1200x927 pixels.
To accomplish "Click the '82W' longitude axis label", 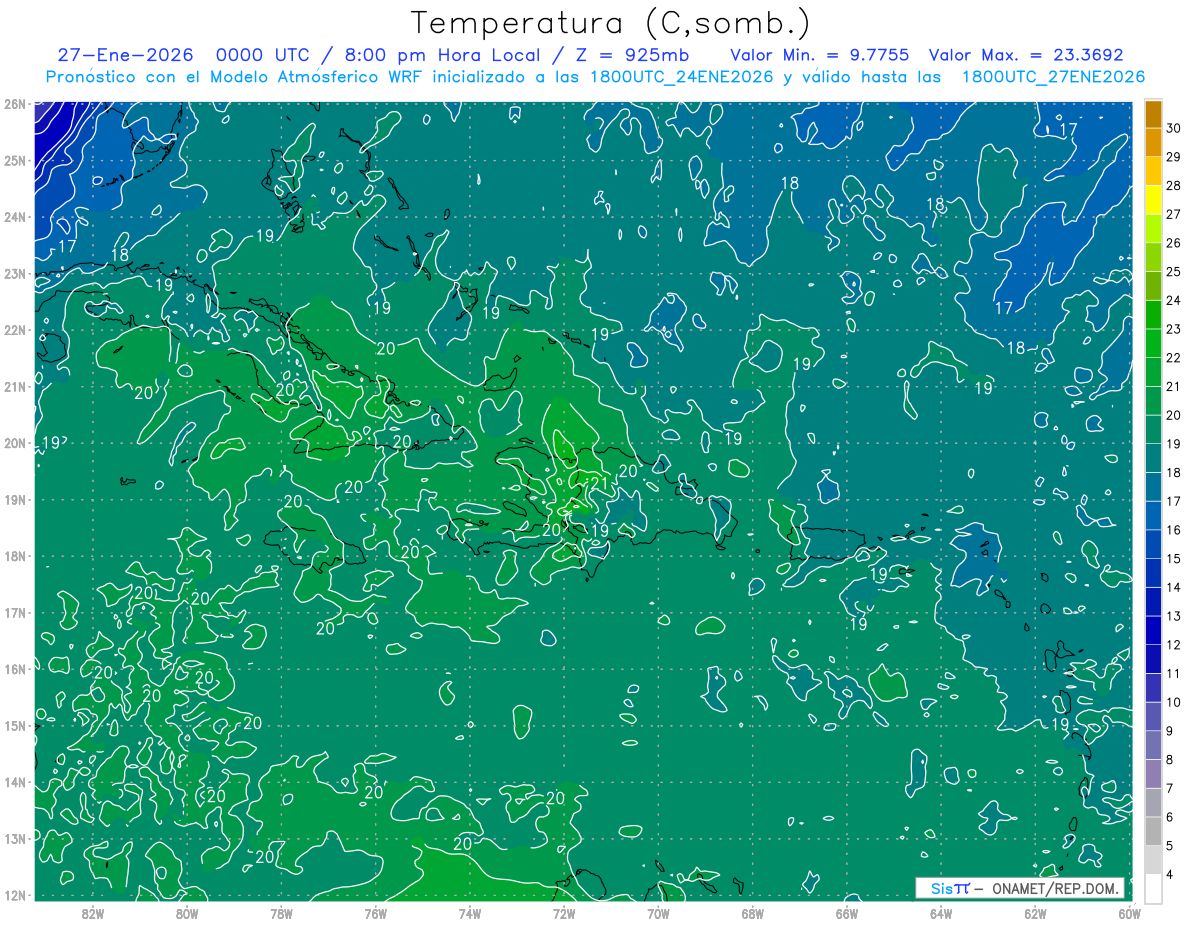I will [92, 913].
